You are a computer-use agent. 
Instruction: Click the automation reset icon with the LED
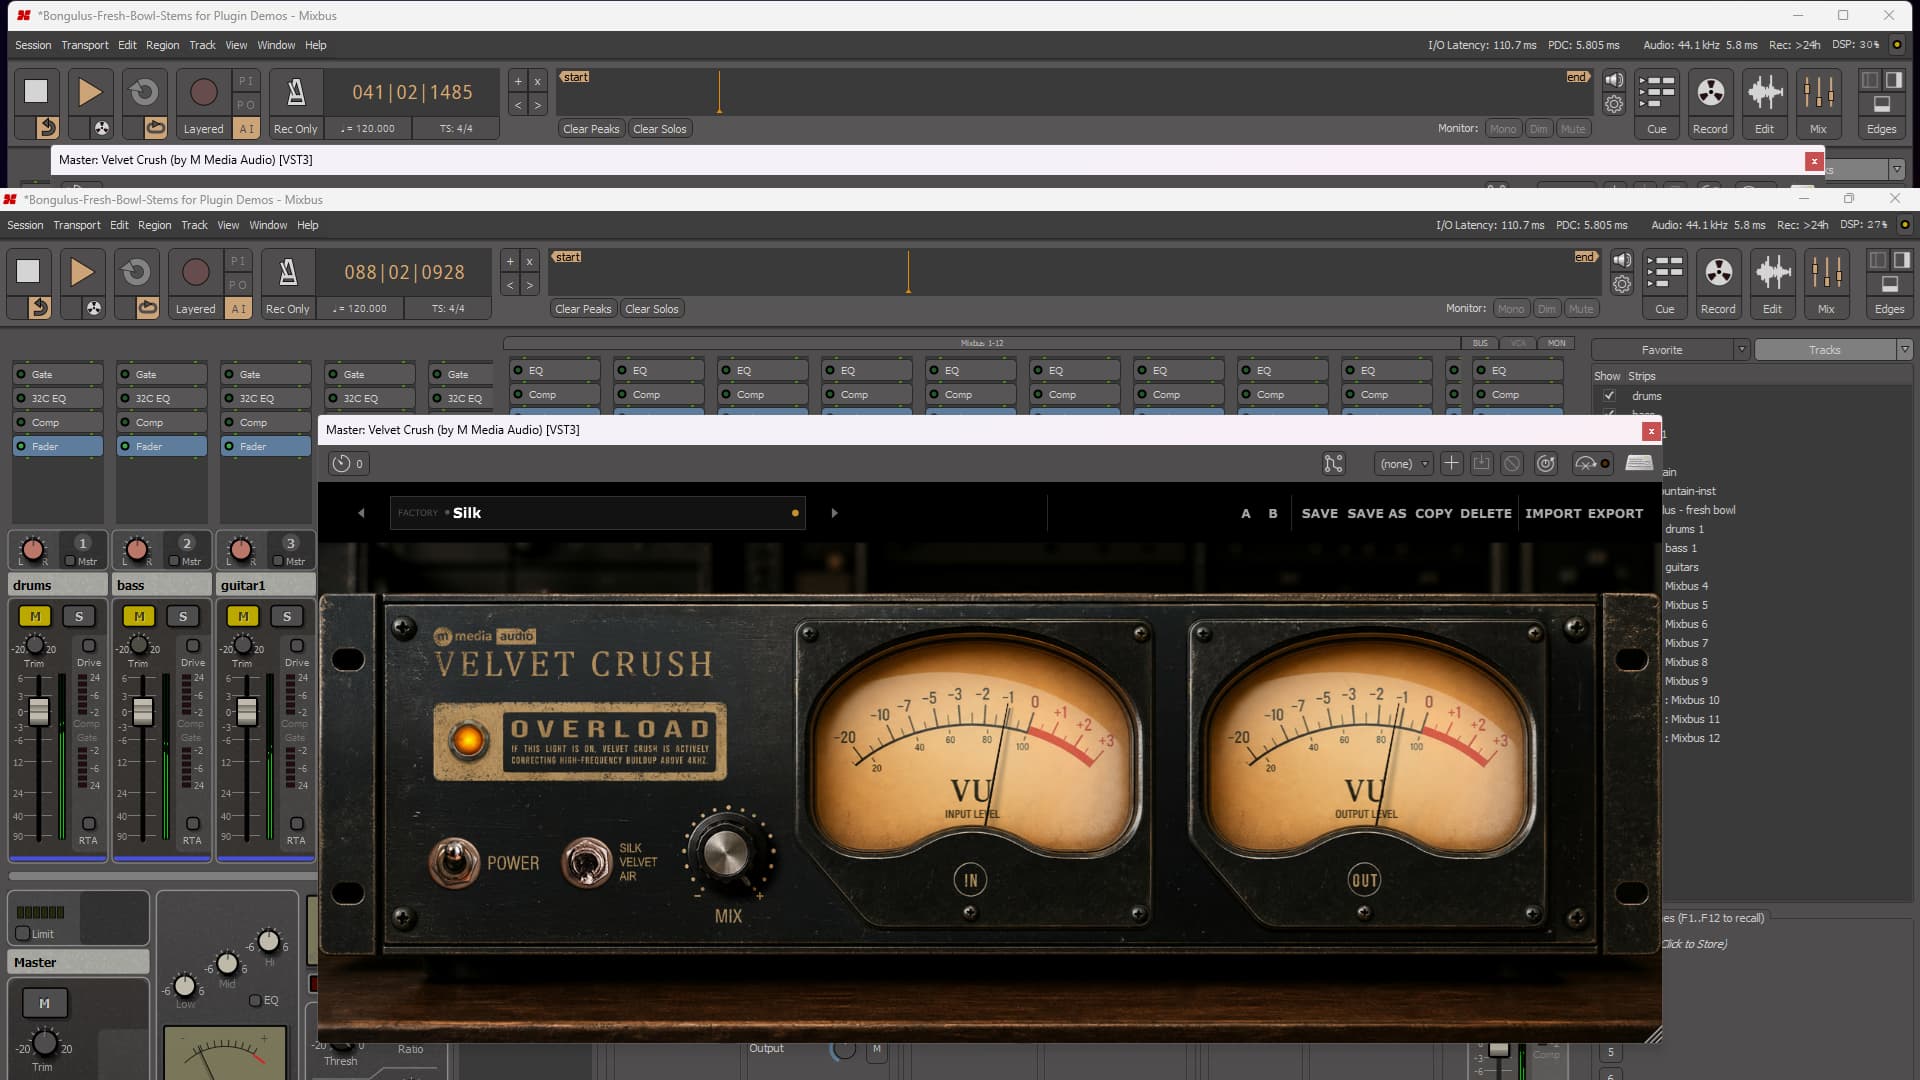1592,463
